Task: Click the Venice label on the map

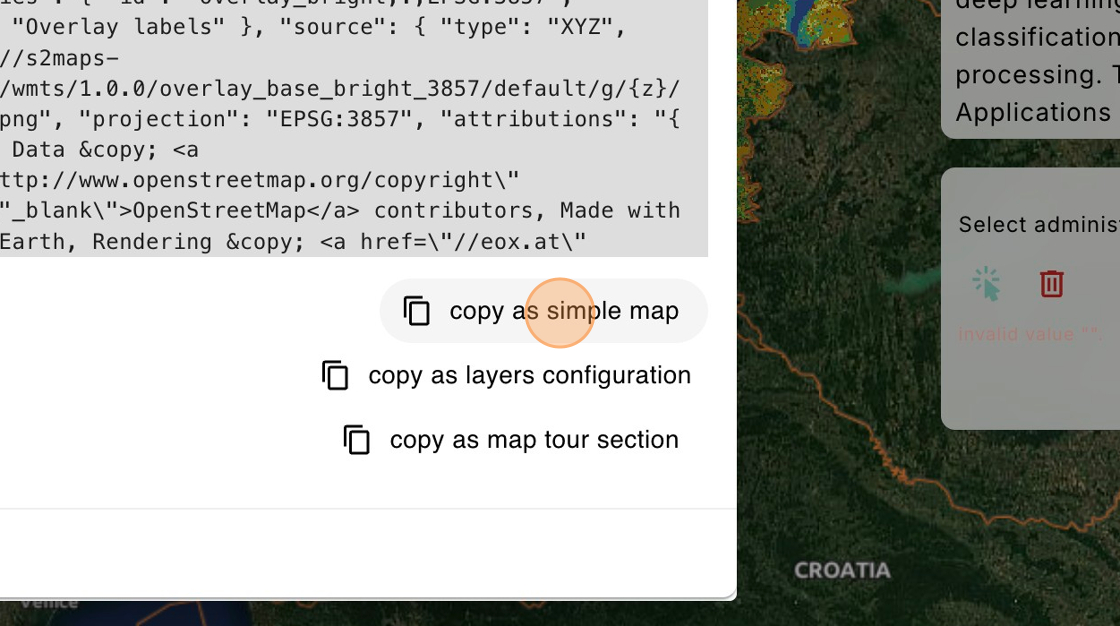Action: pos(48,603)
